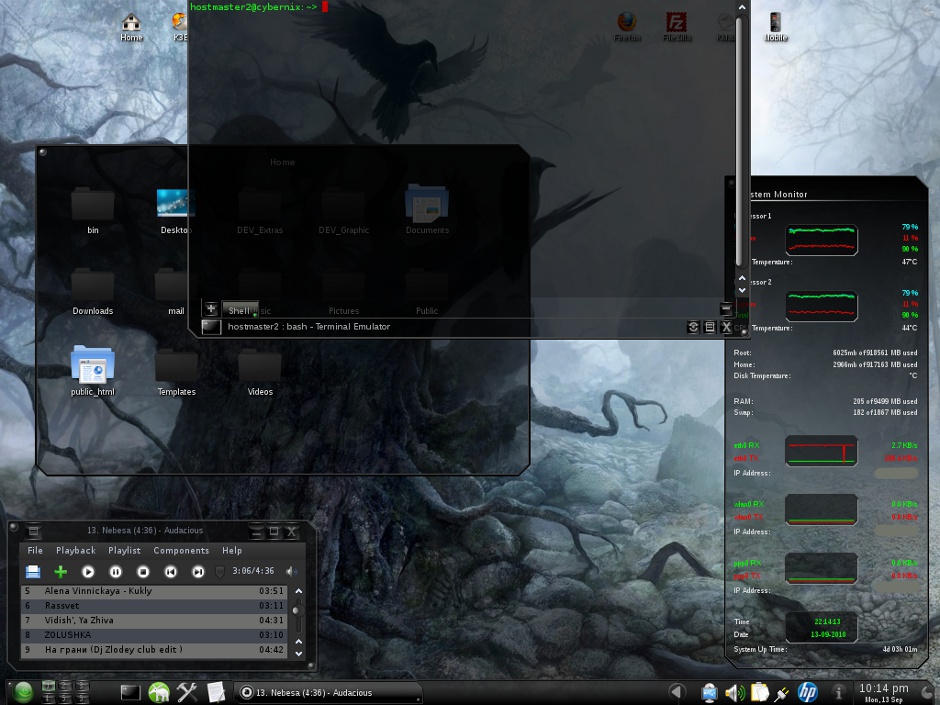Click the Audacious seek slider shield marker
Viewport: 940px width, 705px height.
pos(220,572)
